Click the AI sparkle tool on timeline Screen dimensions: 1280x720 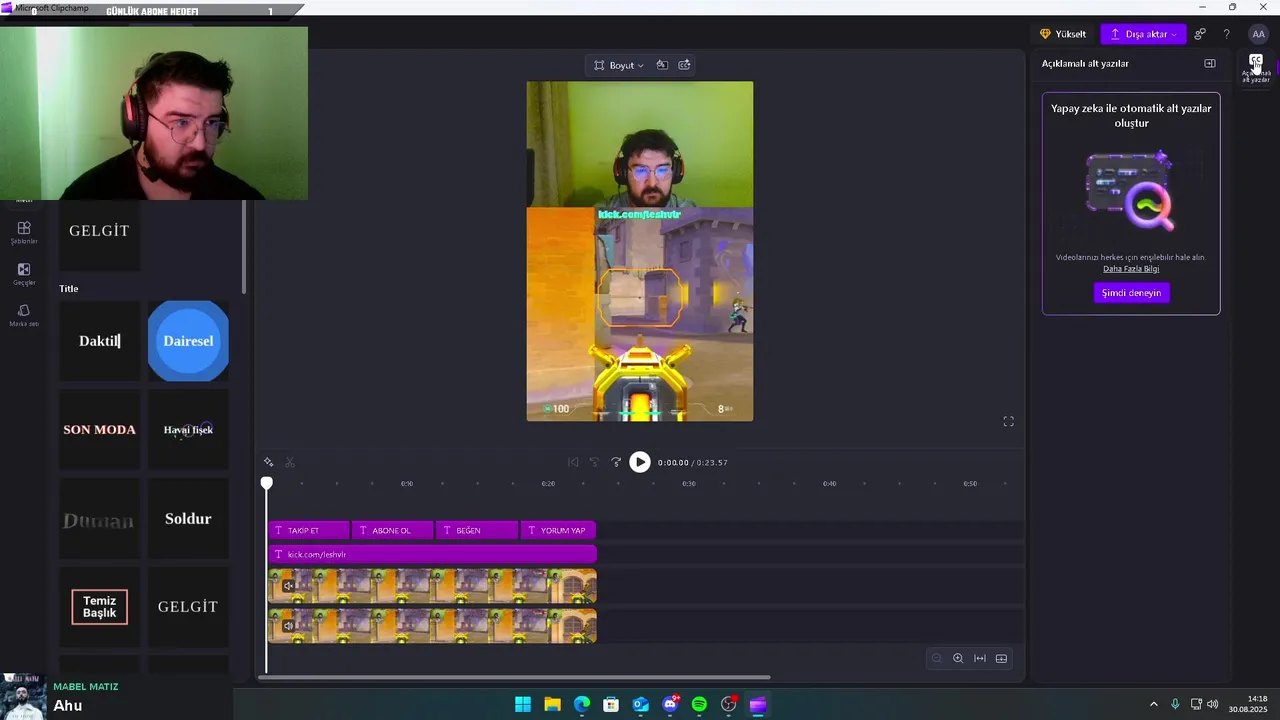[x=269, y=462]
